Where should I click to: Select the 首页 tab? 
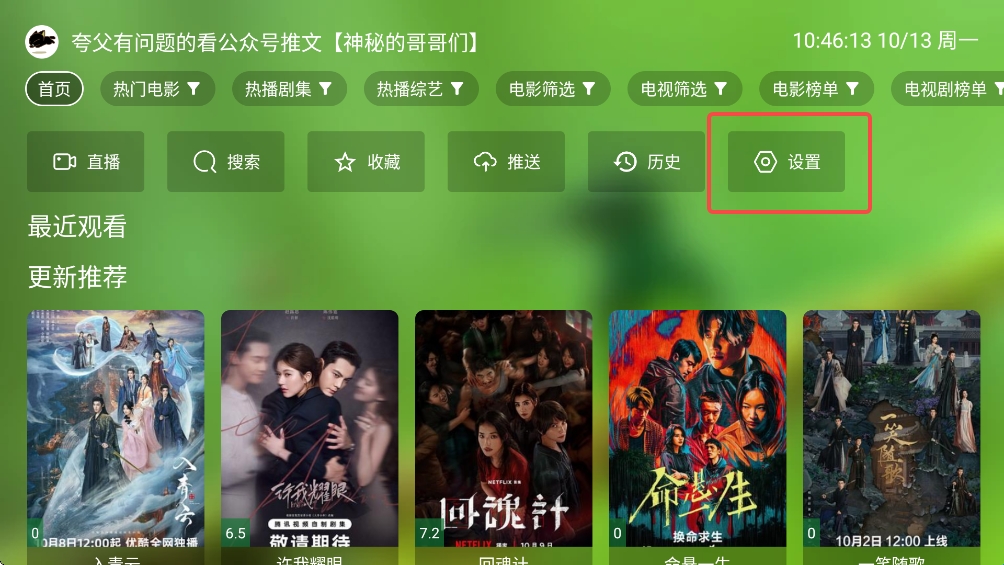54,89
